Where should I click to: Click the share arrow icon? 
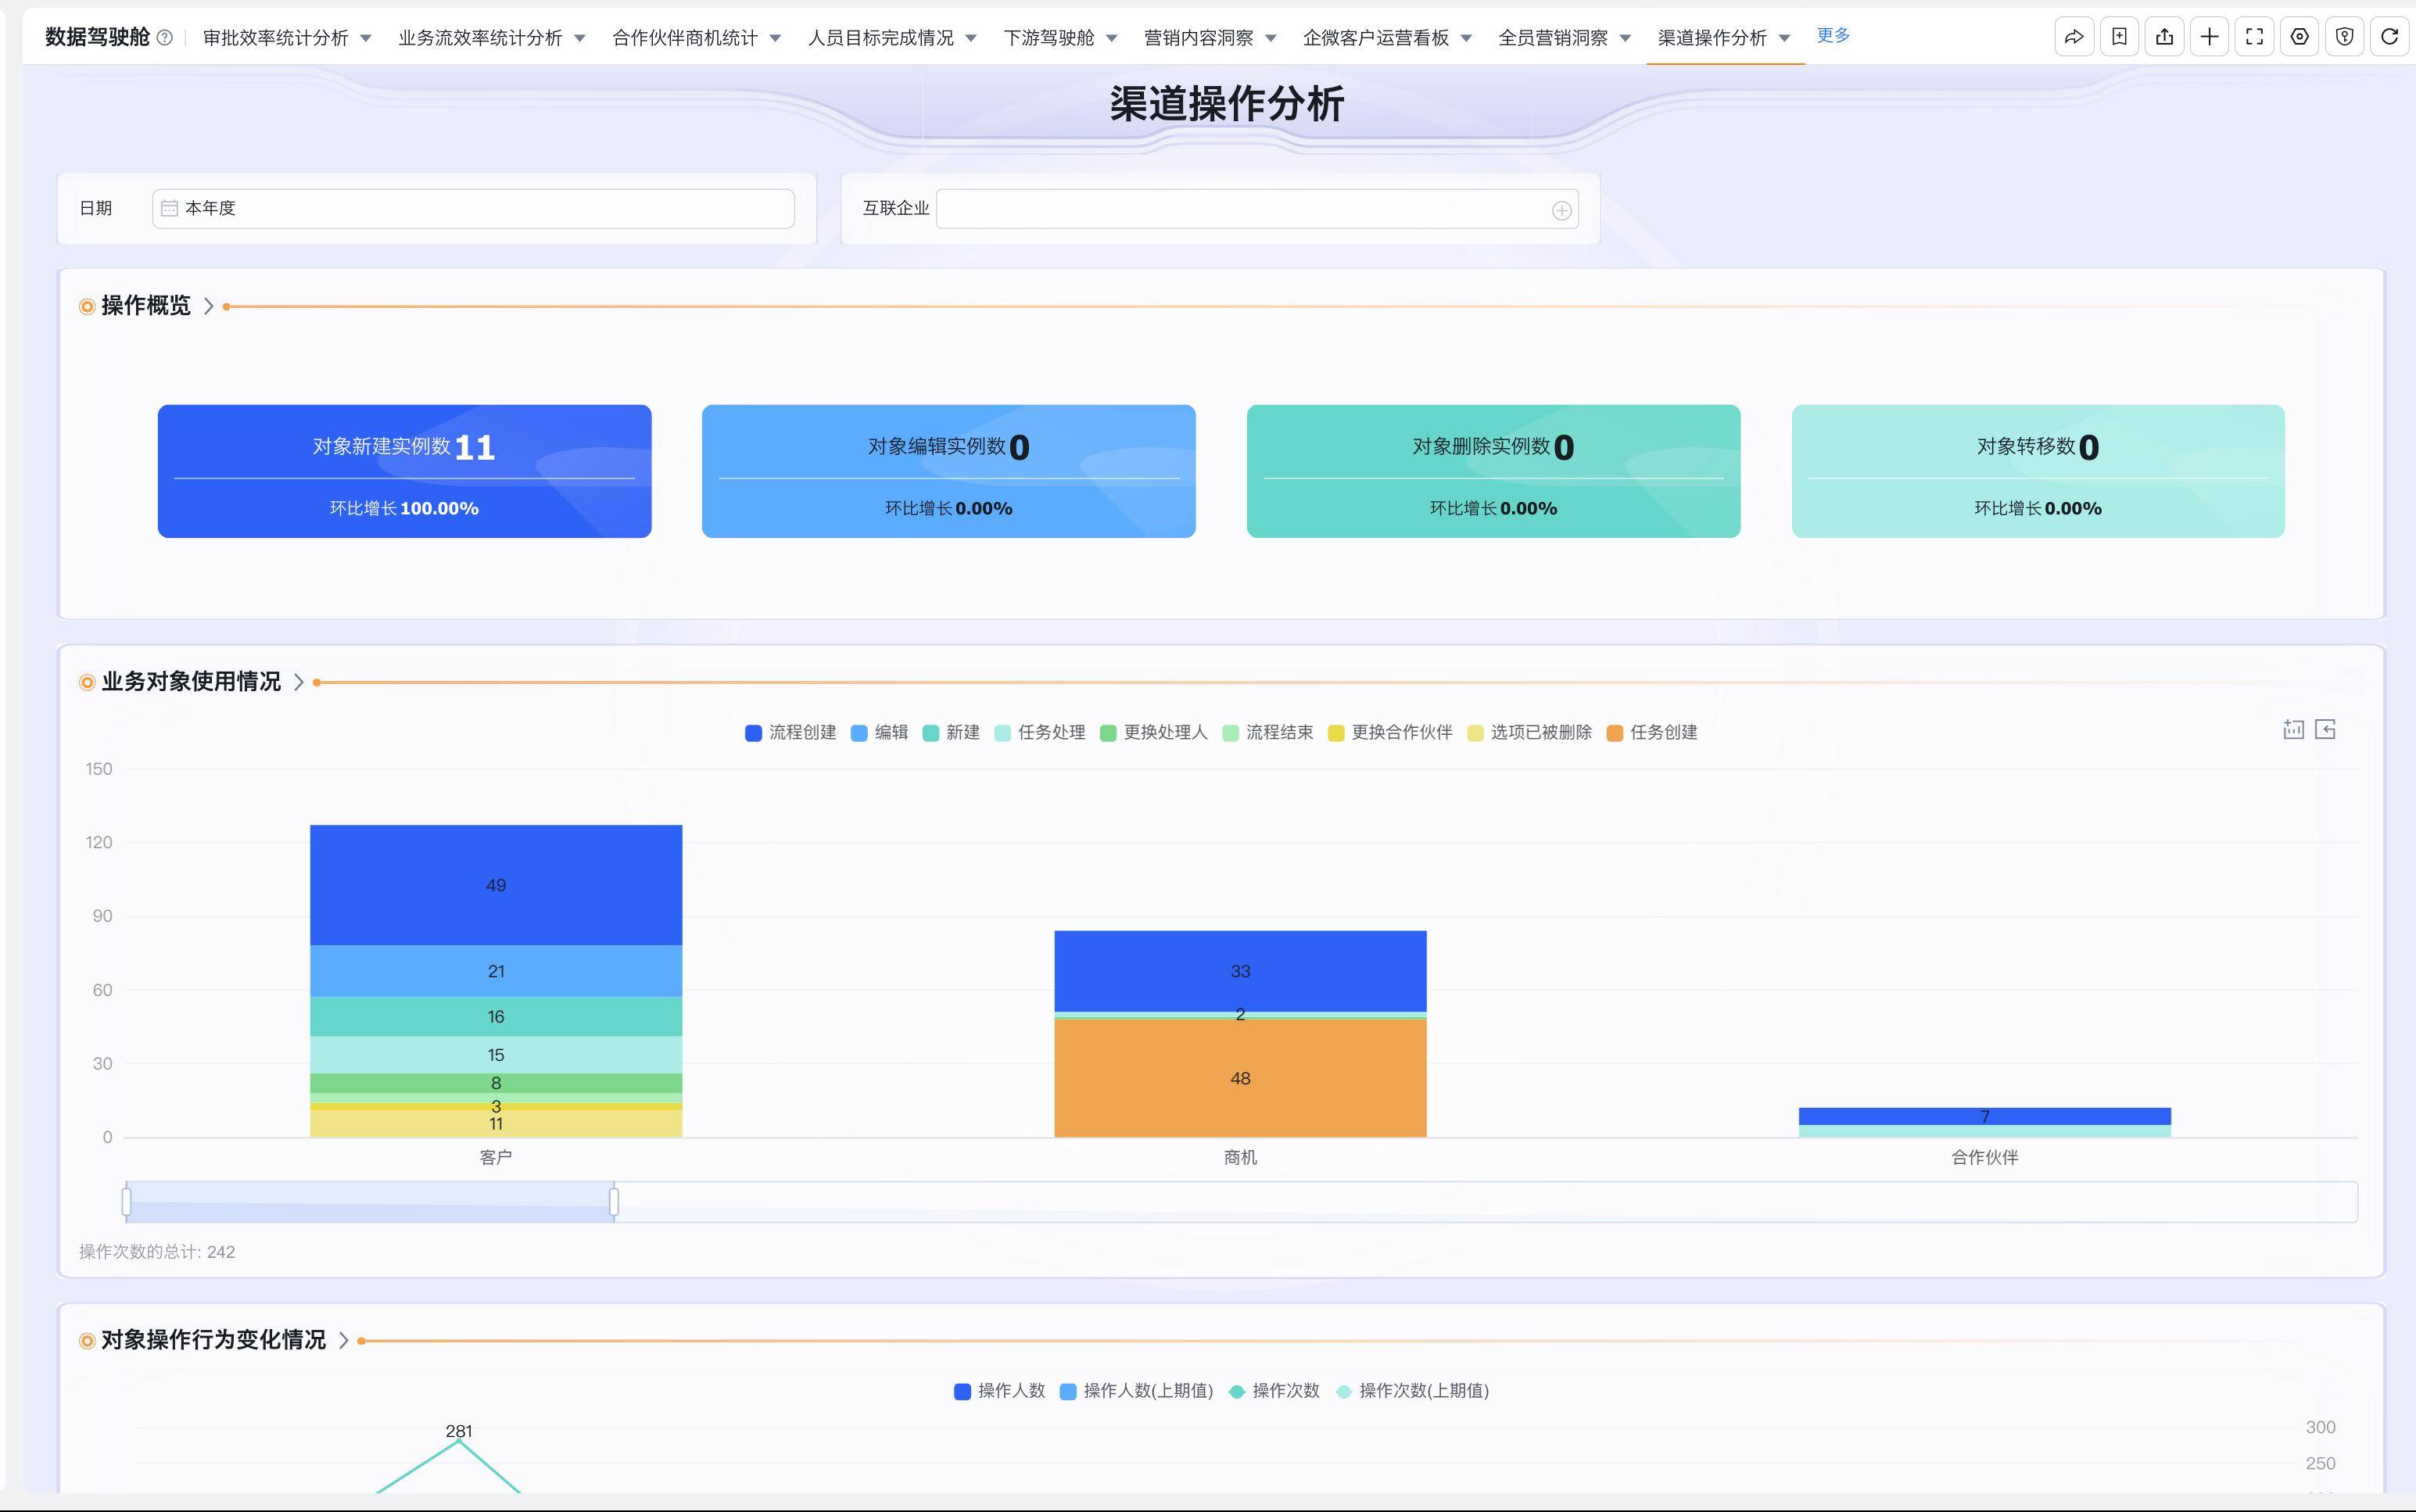2074,37
